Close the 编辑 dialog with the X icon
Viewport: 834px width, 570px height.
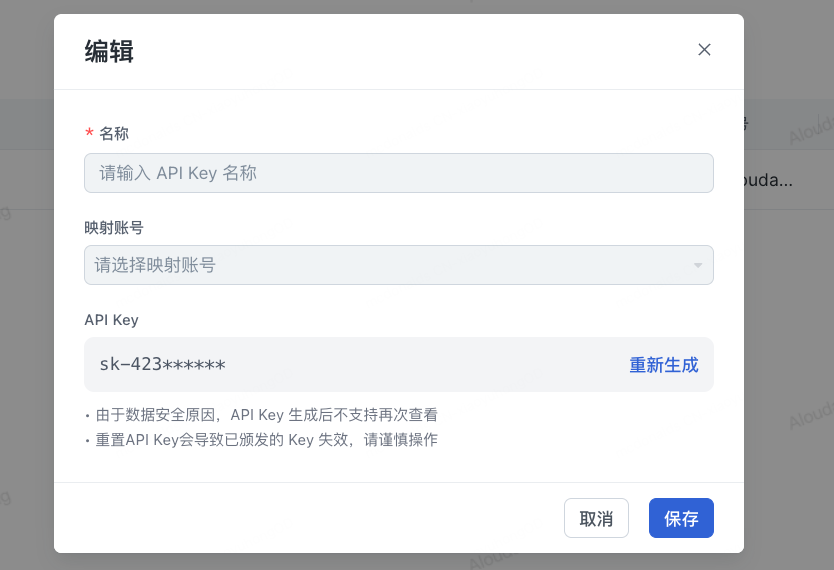coord(704,50)
